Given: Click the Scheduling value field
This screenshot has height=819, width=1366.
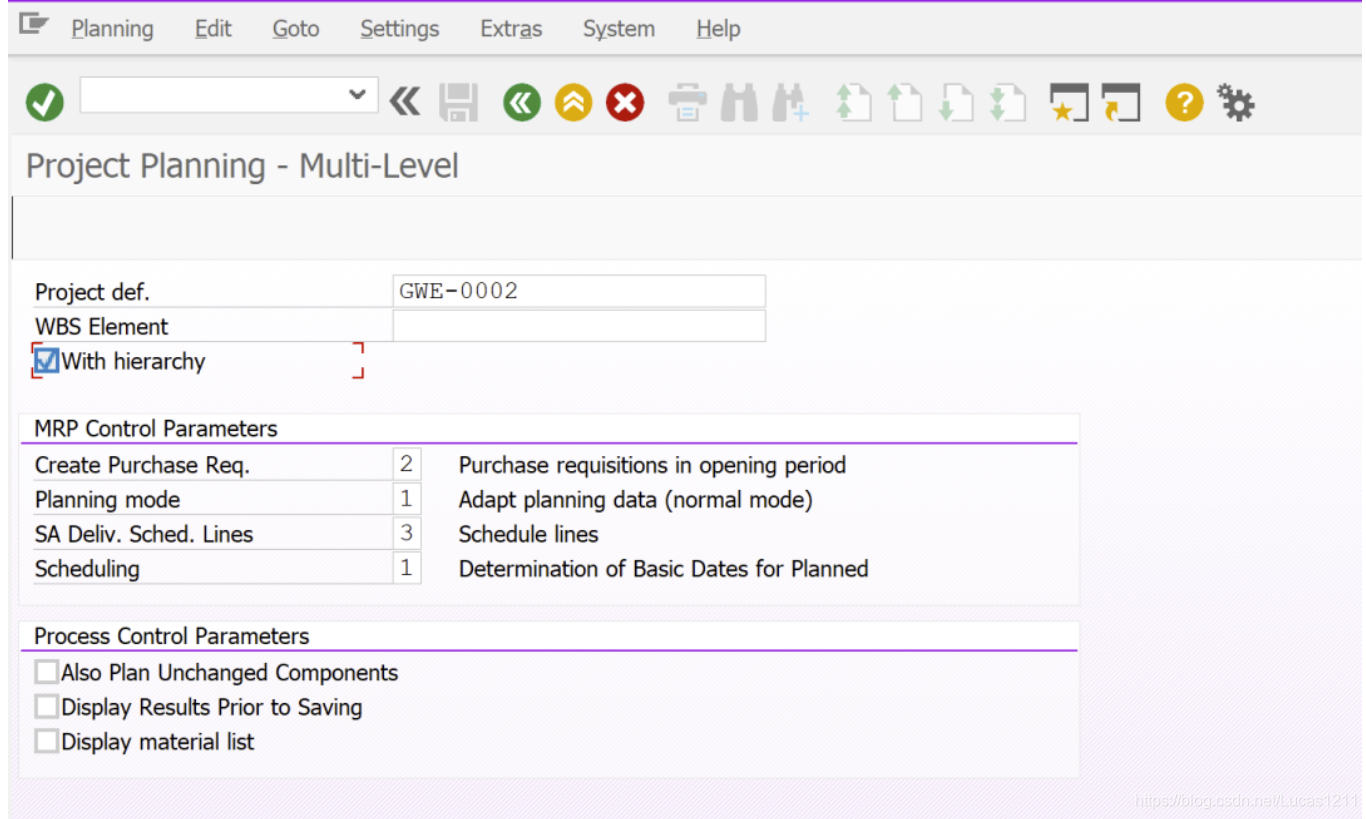Looking at the screenshot, I should click(406, 568).
